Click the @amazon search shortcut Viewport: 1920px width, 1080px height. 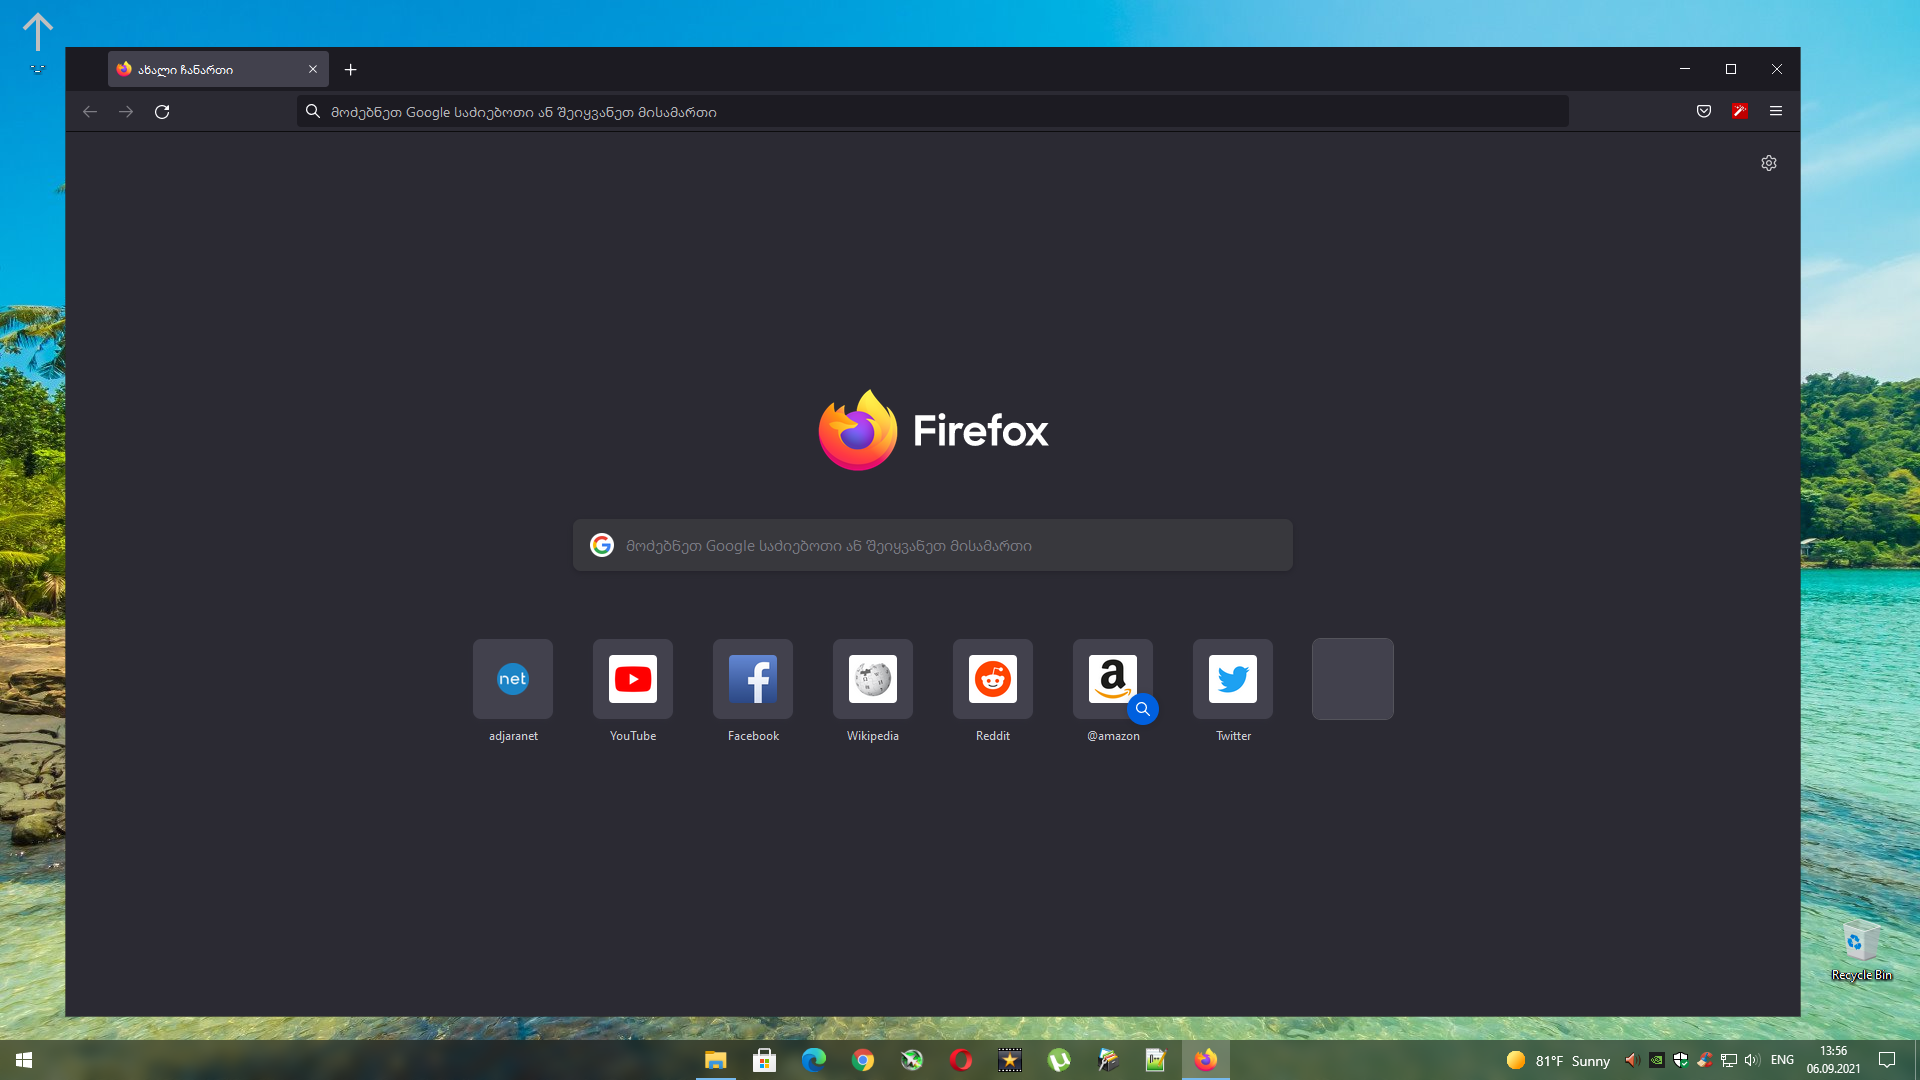1113,680
